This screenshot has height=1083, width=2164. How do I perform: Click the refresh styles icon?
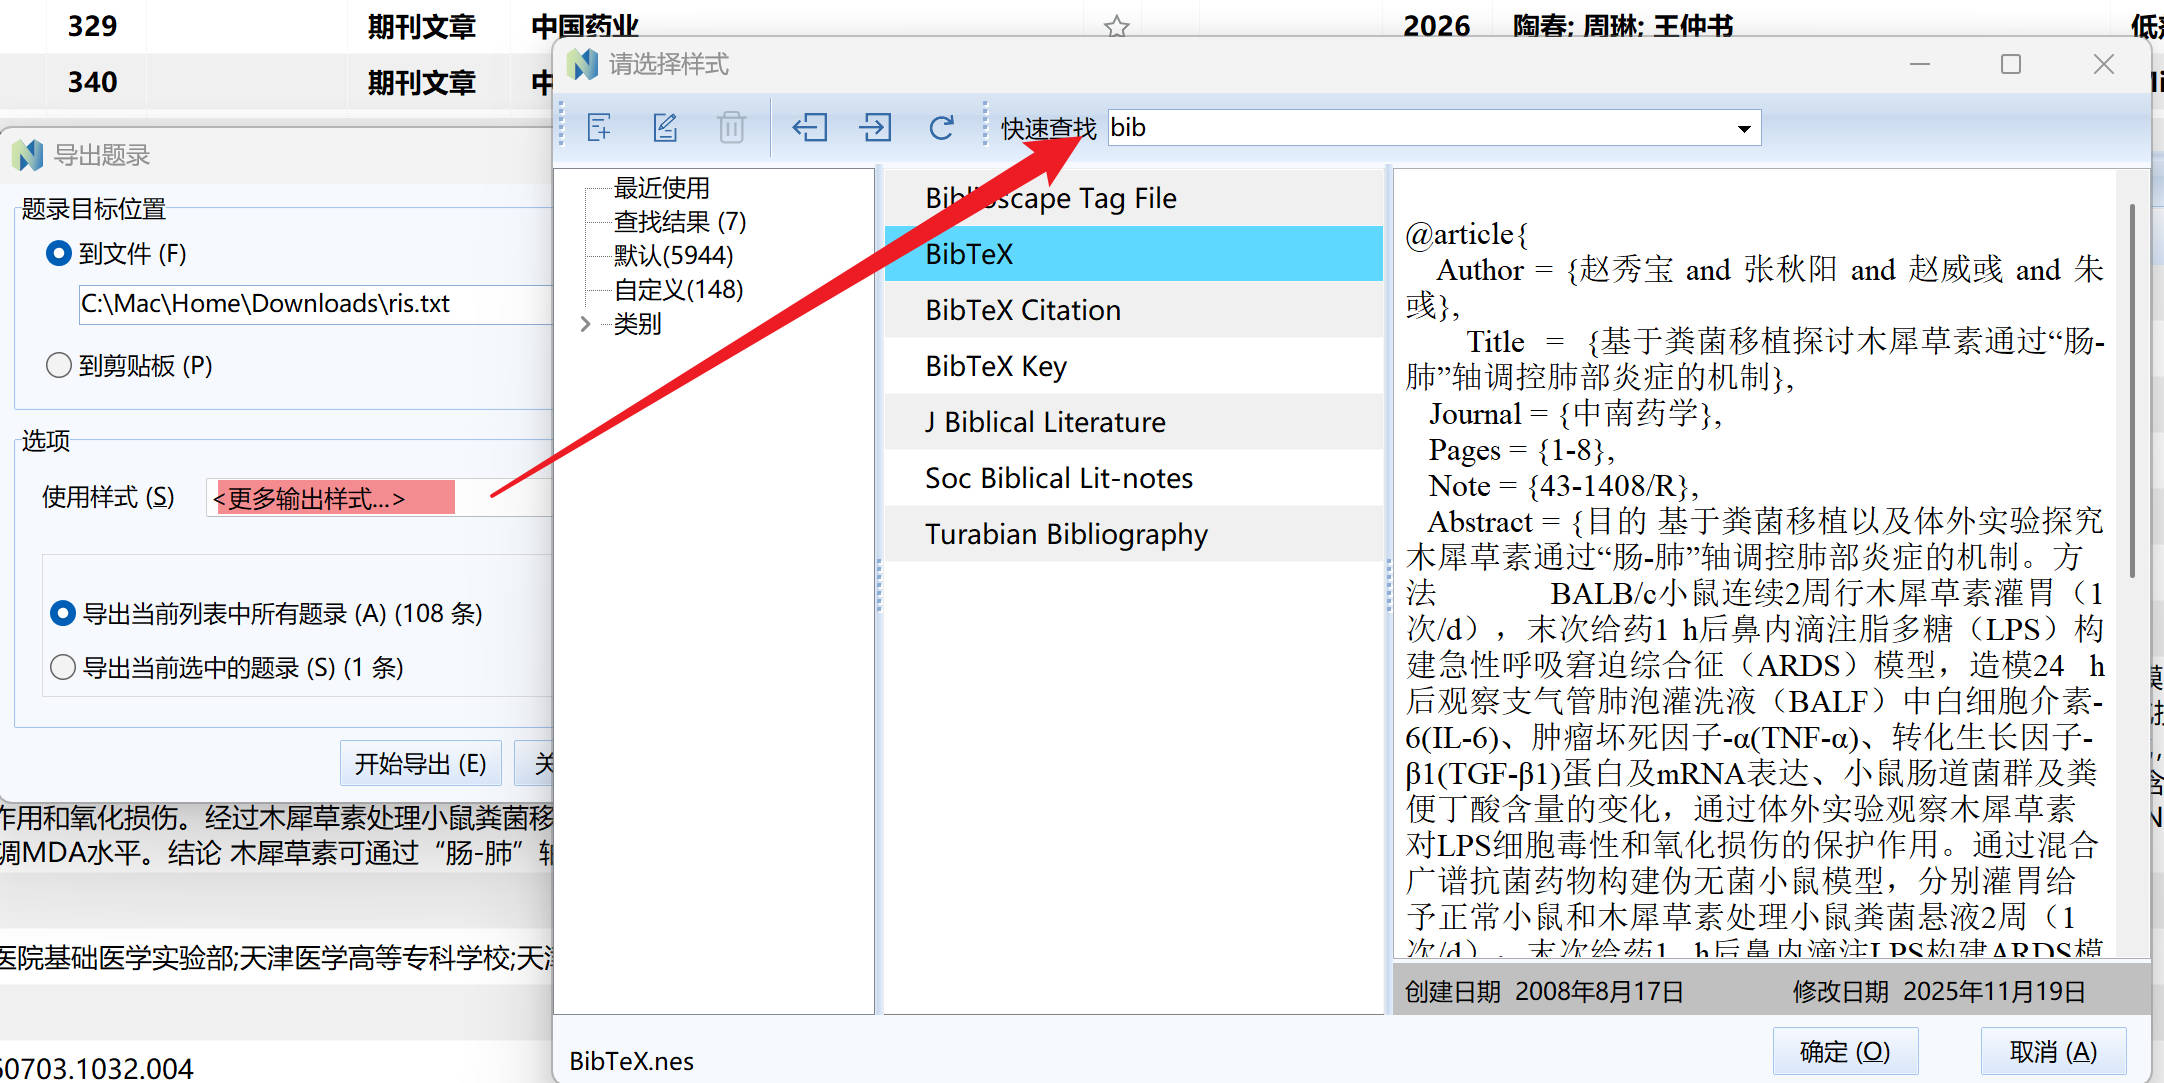click(x=941, y=128)
